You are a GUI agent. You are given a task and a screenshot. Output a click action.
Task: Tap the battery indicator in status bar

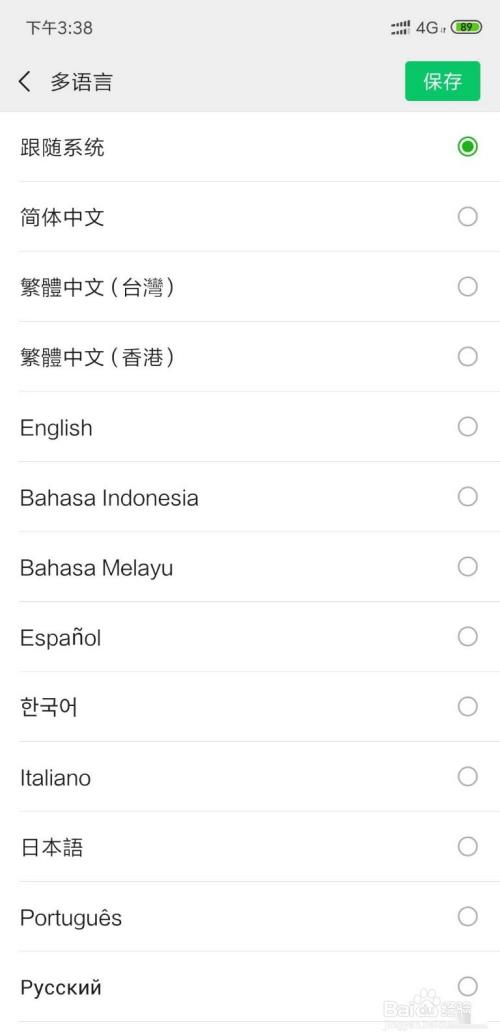tap(466, 27)
